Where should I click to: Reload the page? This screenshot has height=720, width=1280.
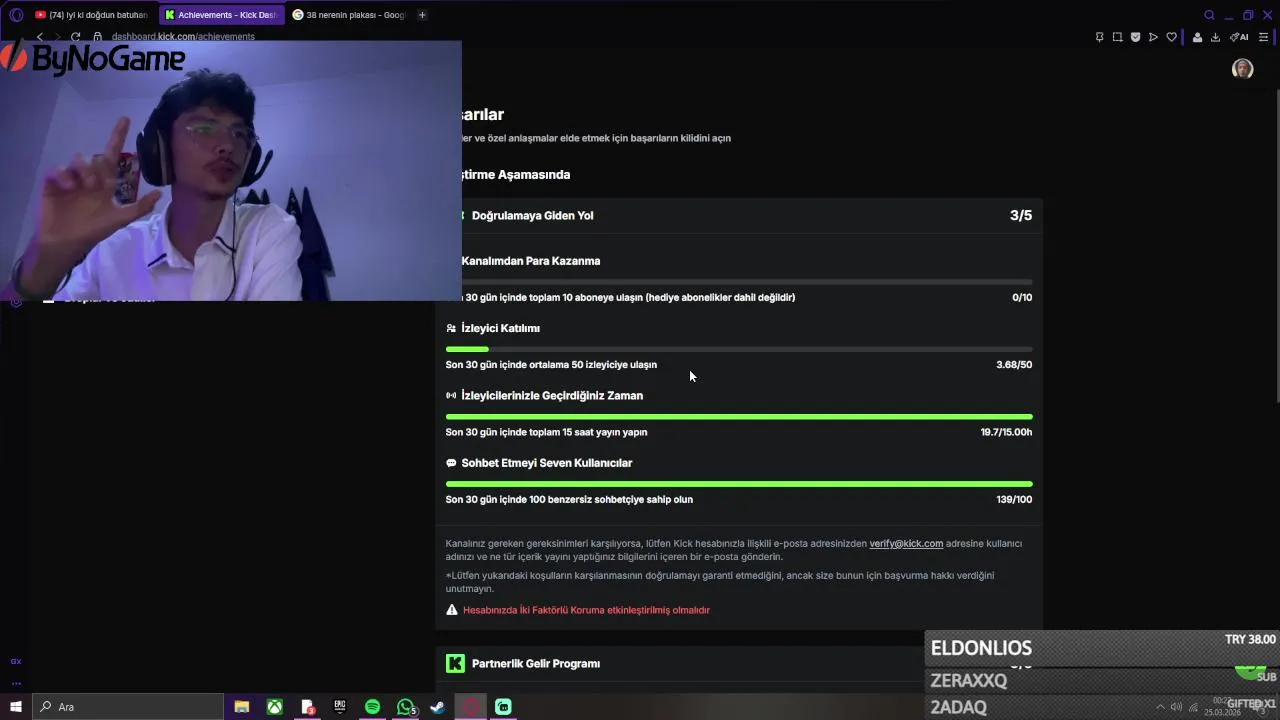click(75, 37)
